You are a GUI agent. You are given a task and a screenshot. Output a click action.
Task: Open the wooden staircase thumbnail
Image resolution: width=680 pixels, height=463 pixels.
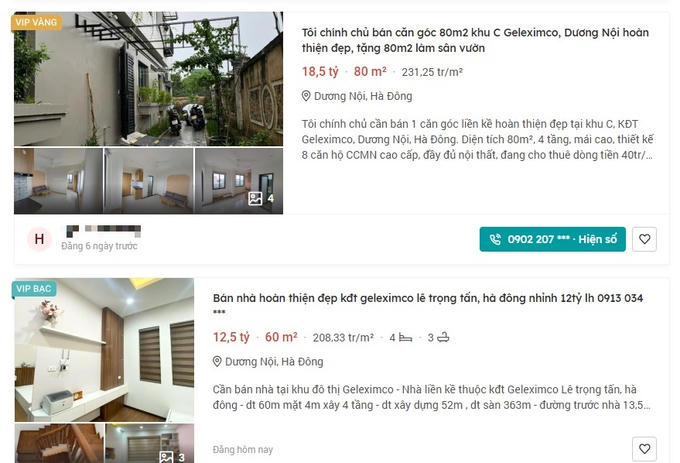tap(59, 443)
